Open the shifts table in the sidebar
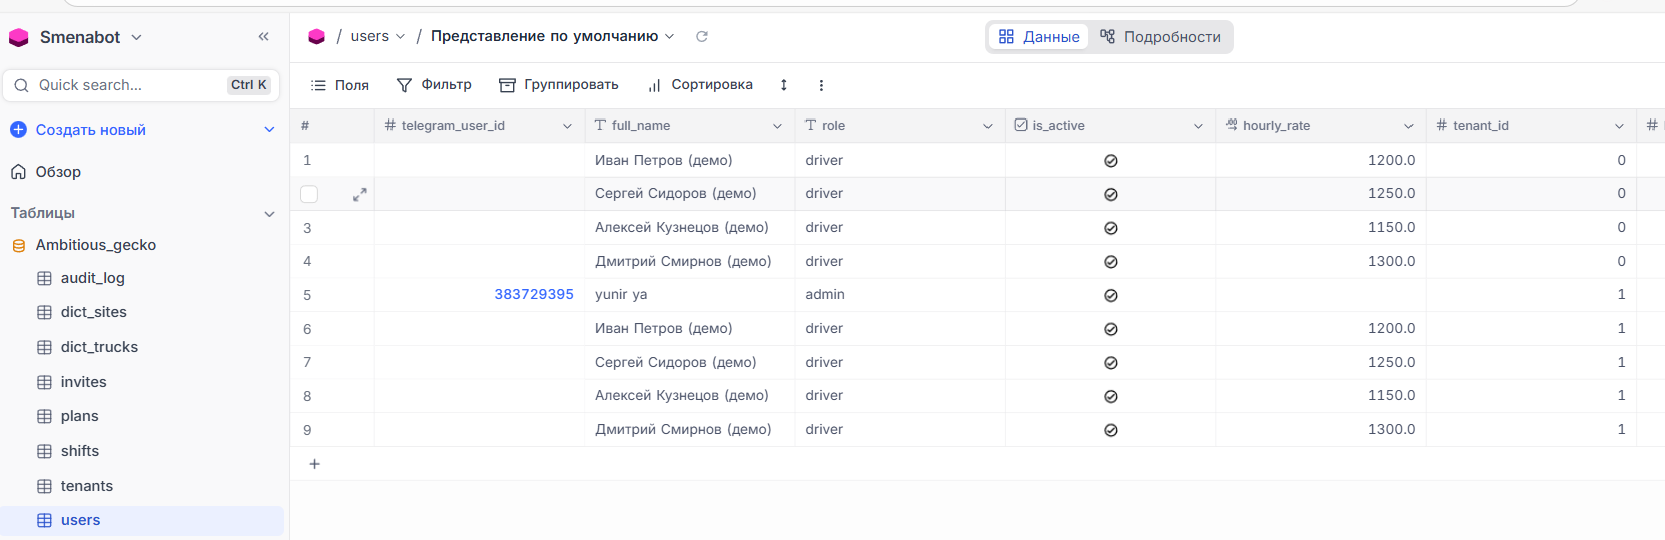This screenshot has width=1665, height=540. (79, 451)
